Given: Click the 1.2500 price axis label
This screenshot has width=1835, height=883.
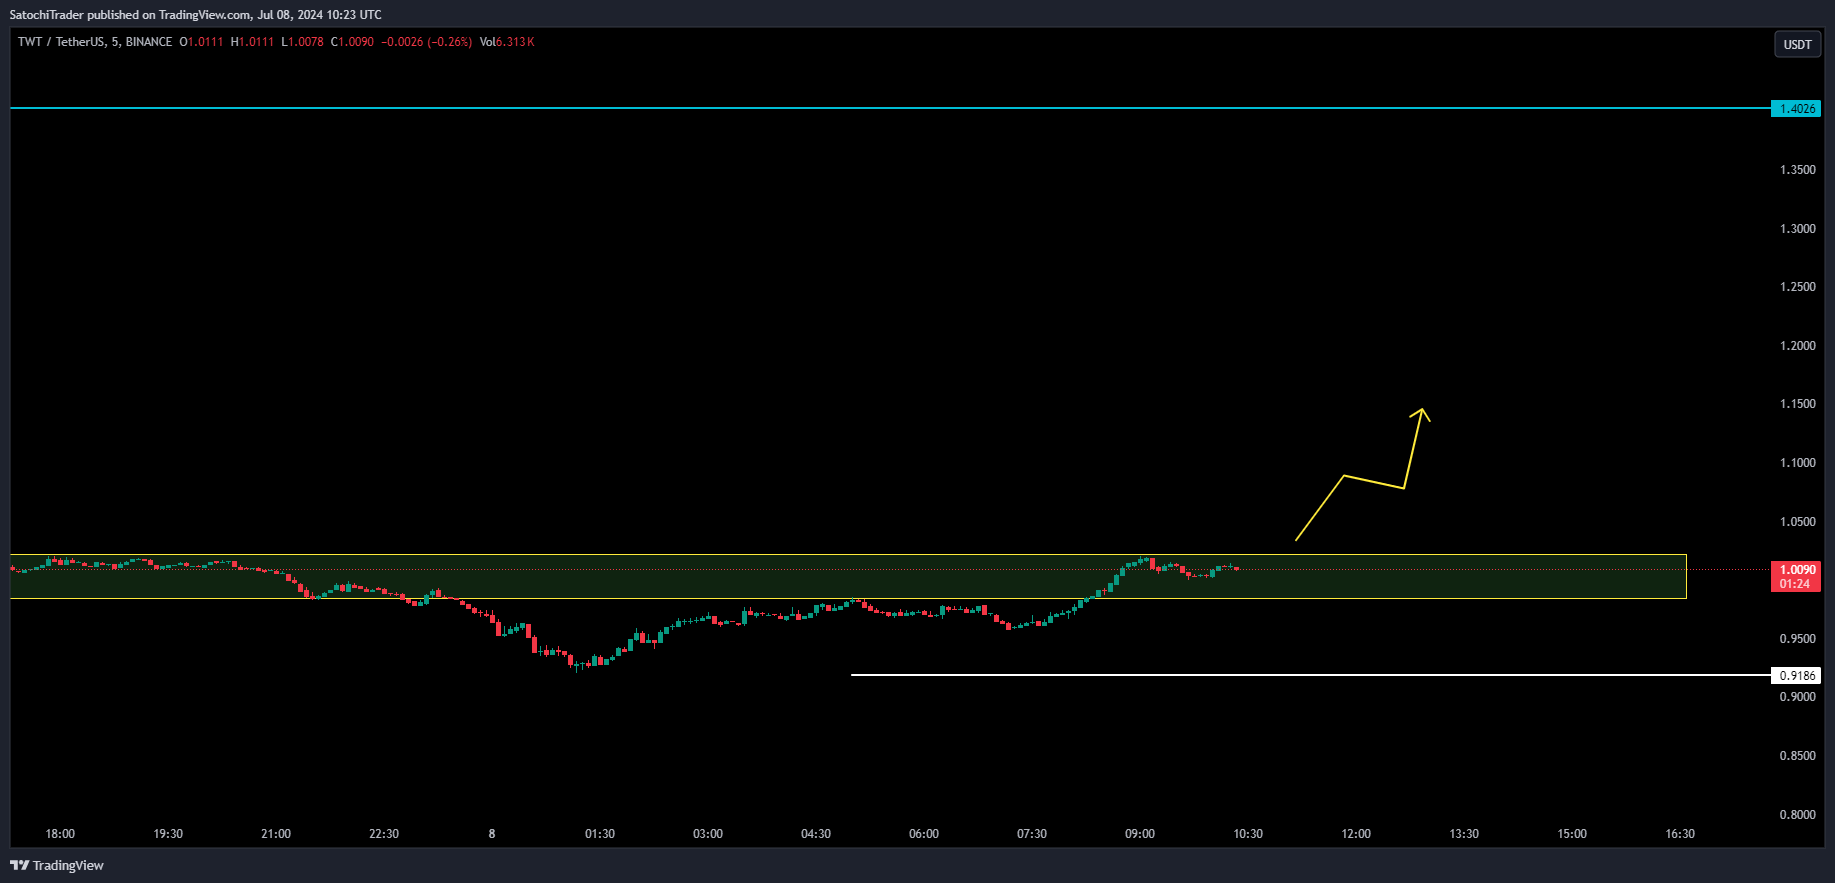Looking at the screenshot, I should coord(1797,287).
